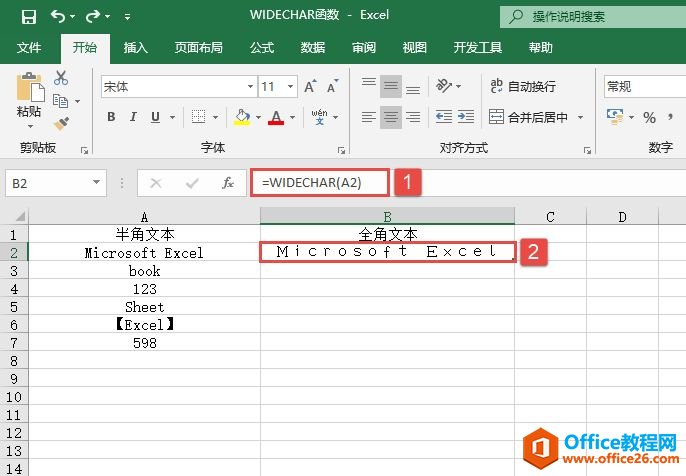Screen dimensions: 686x476
Task: Select column C header
Action: coord(550,216)
